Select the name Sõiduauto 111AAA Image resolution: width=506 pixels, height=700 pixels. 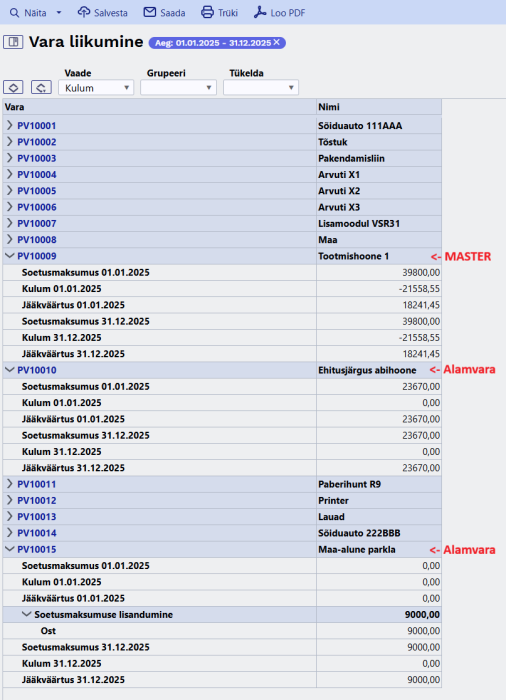pos(360,126)
